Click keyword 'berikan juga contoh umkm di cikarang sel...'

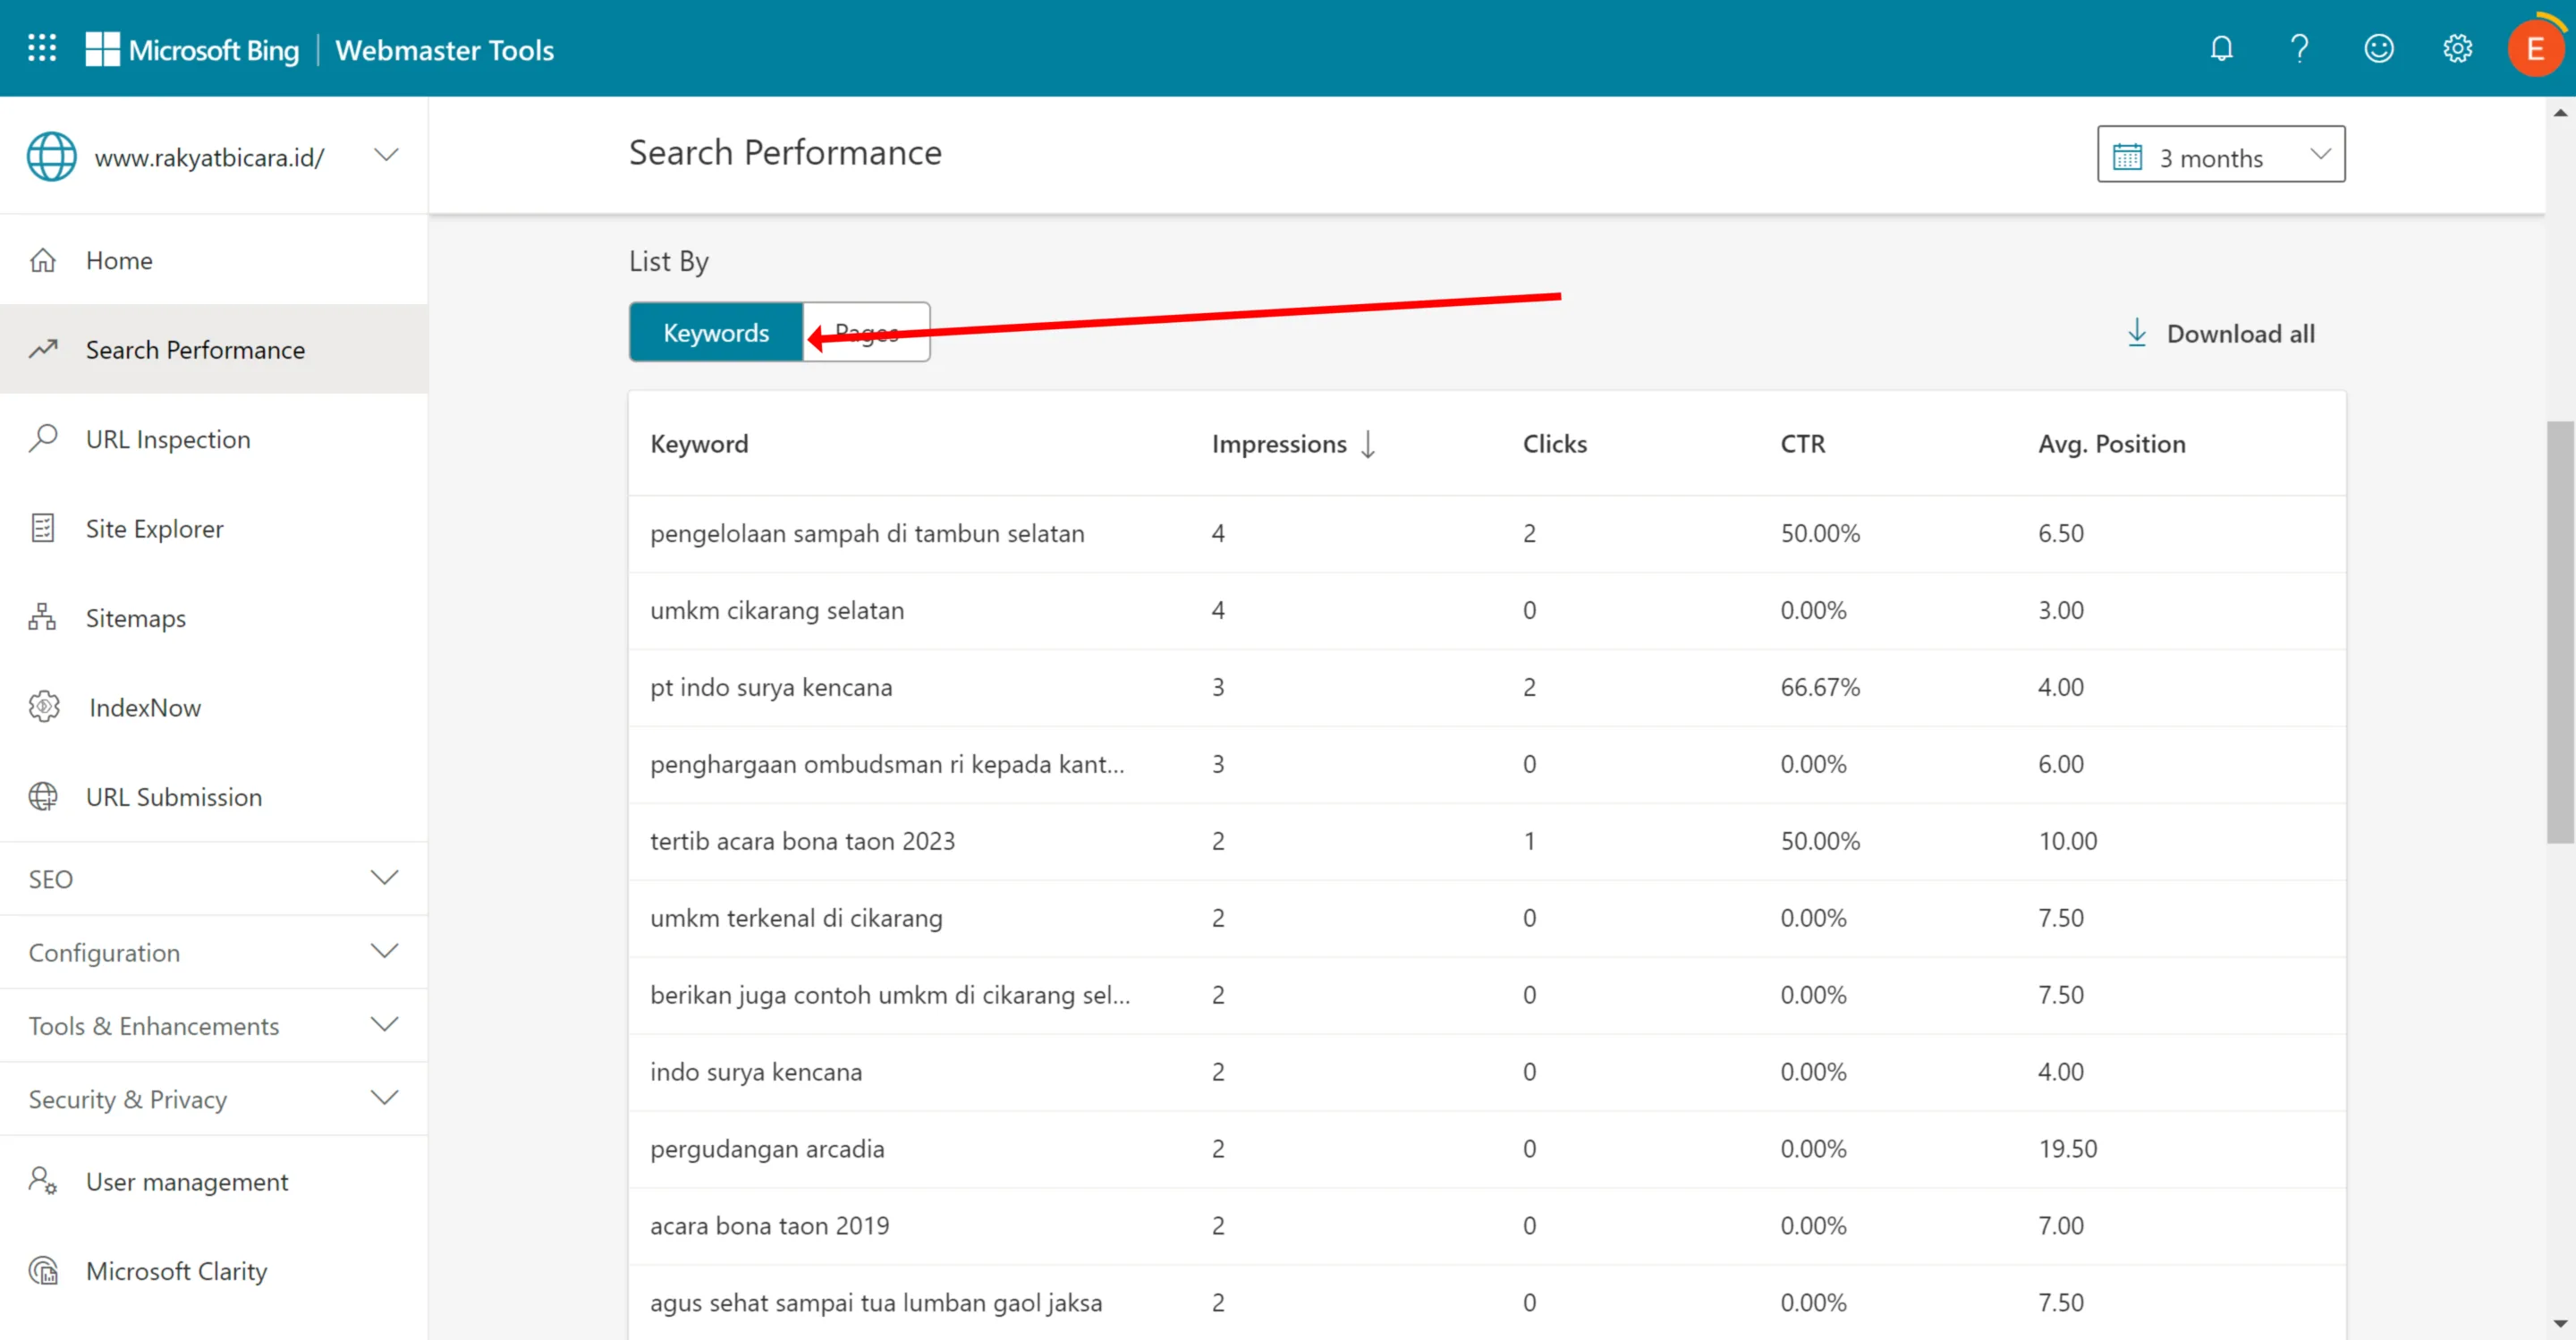(890, 995)
